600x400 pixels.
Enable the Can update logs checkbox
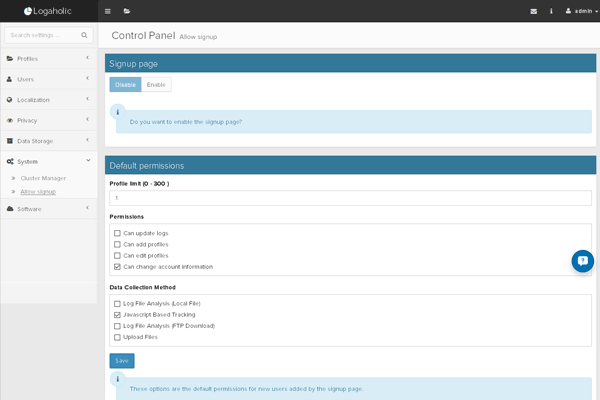117,233
